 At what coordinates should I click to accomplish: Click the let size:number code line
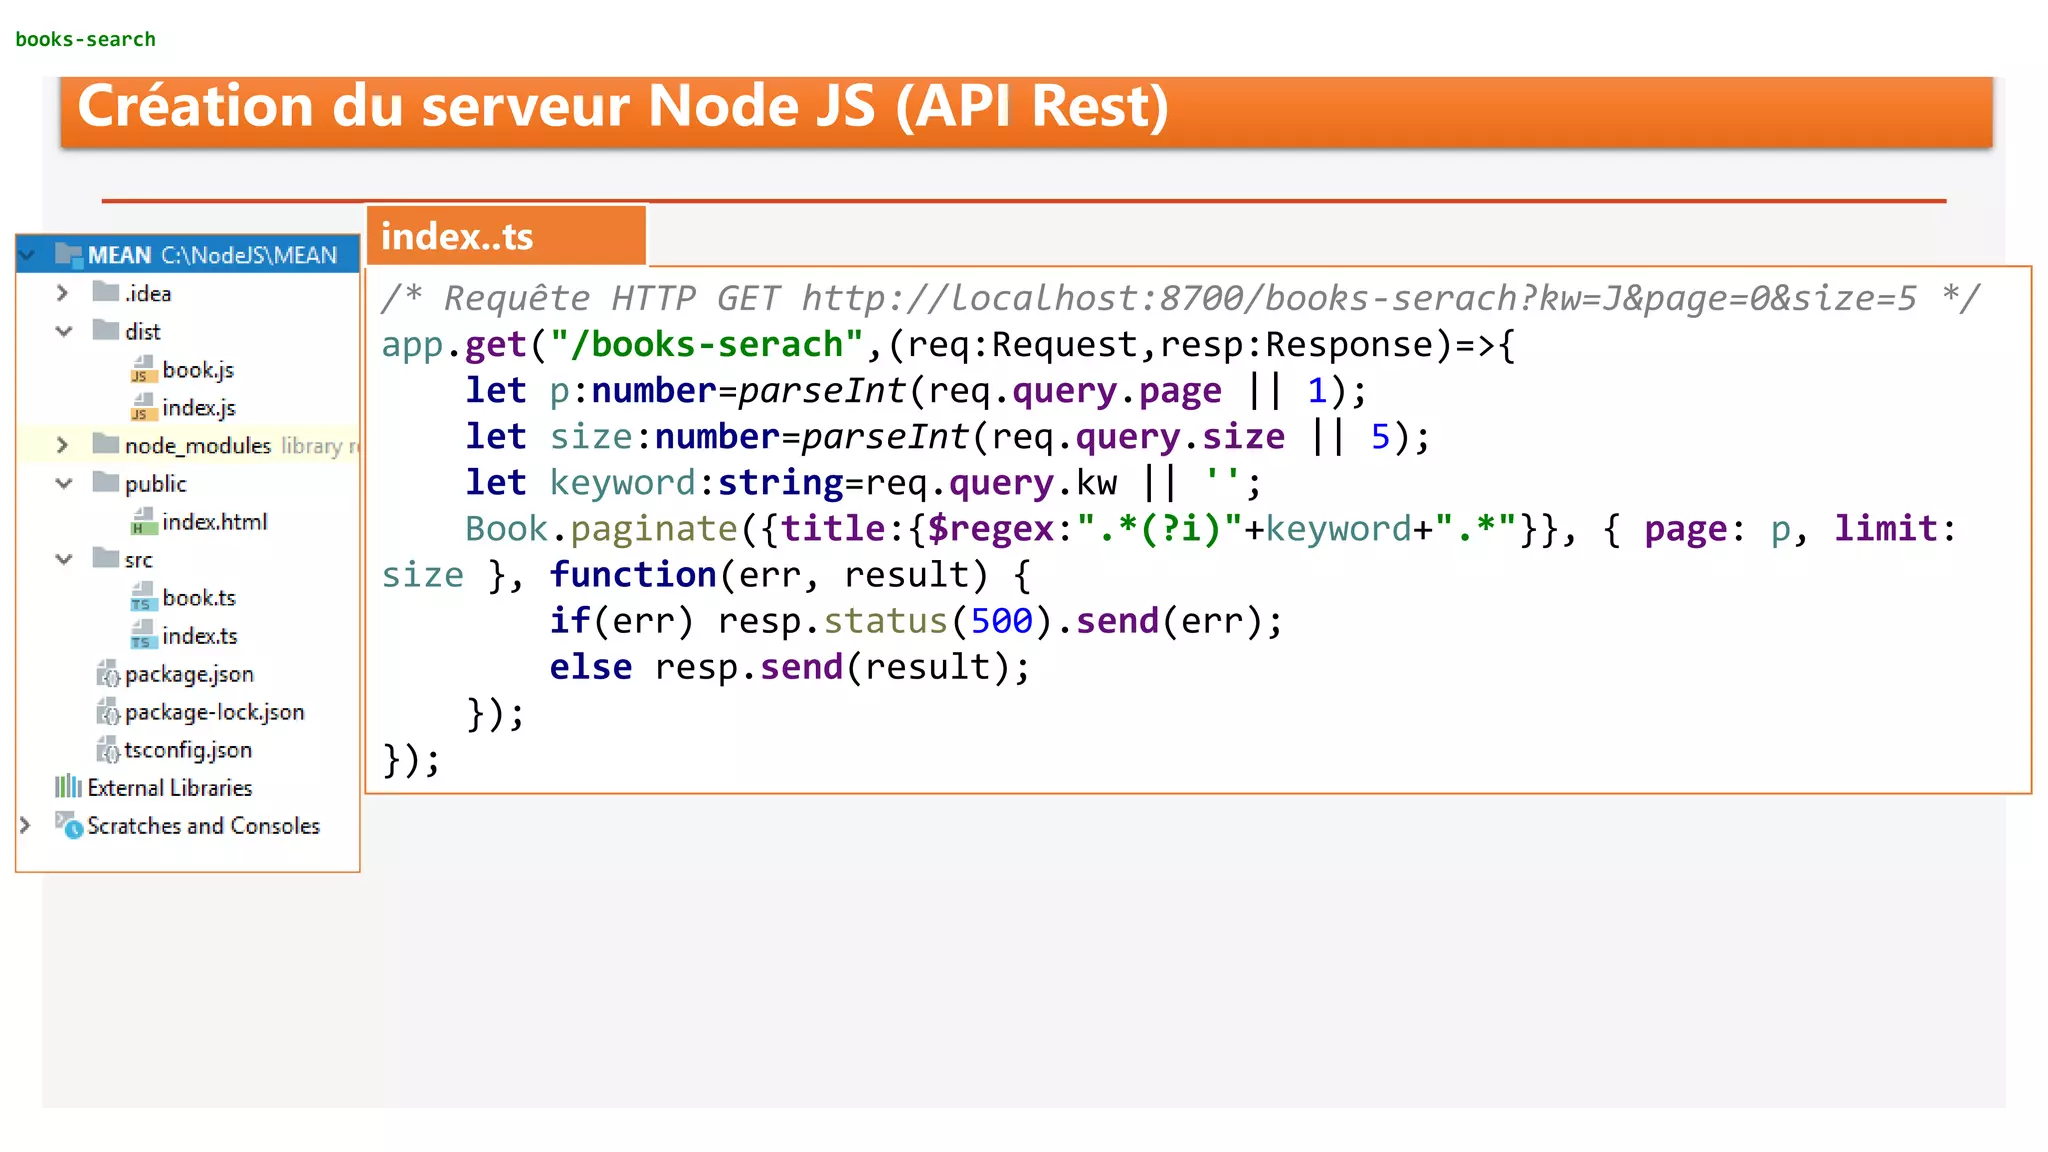(x=948, y=437)
